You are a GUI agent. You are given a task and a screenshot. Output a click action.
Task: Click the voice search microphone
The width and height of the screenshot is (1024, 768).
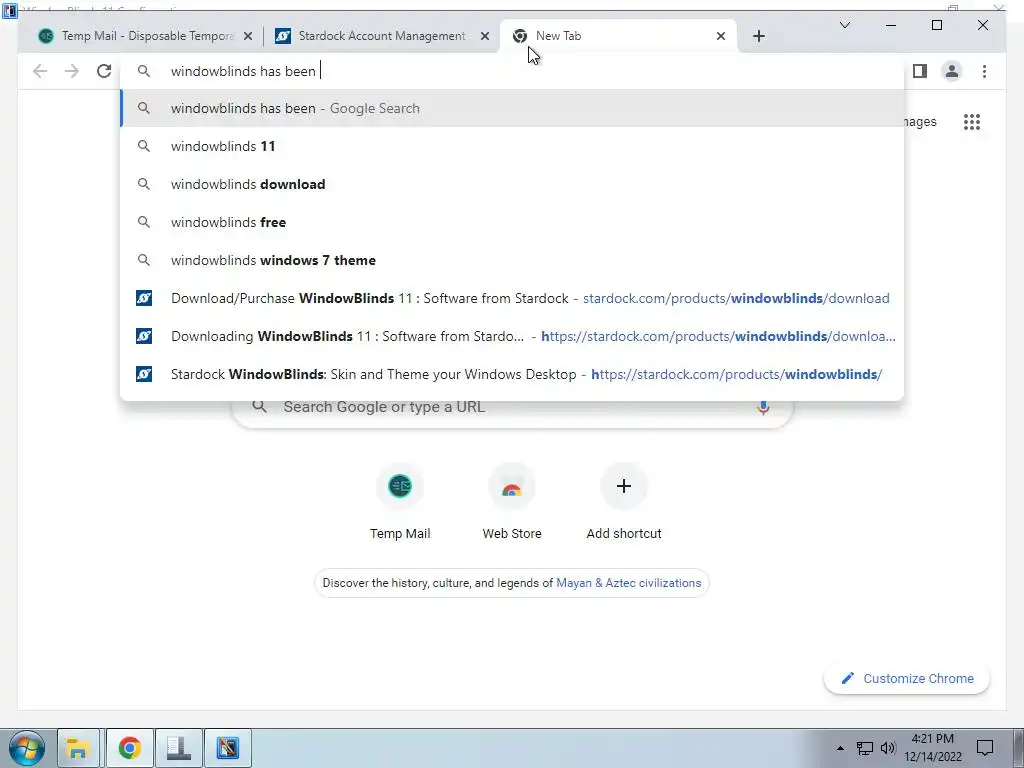(763, 407)
